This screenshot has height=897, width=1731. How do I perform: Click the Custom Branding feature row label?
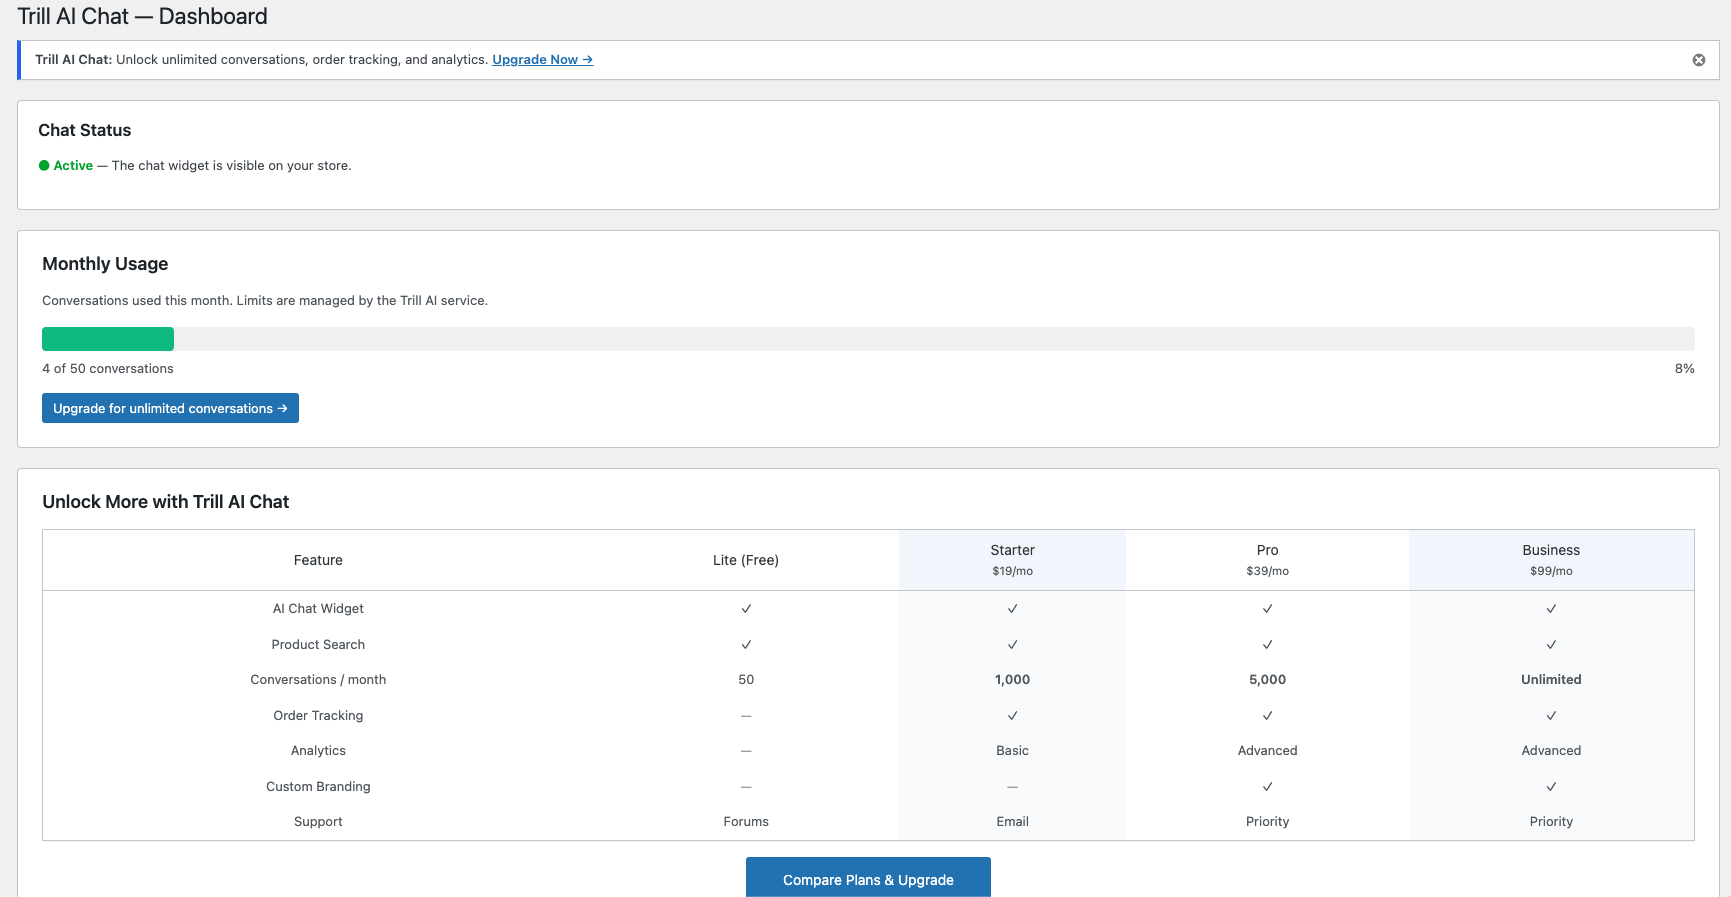coord(318,787)
